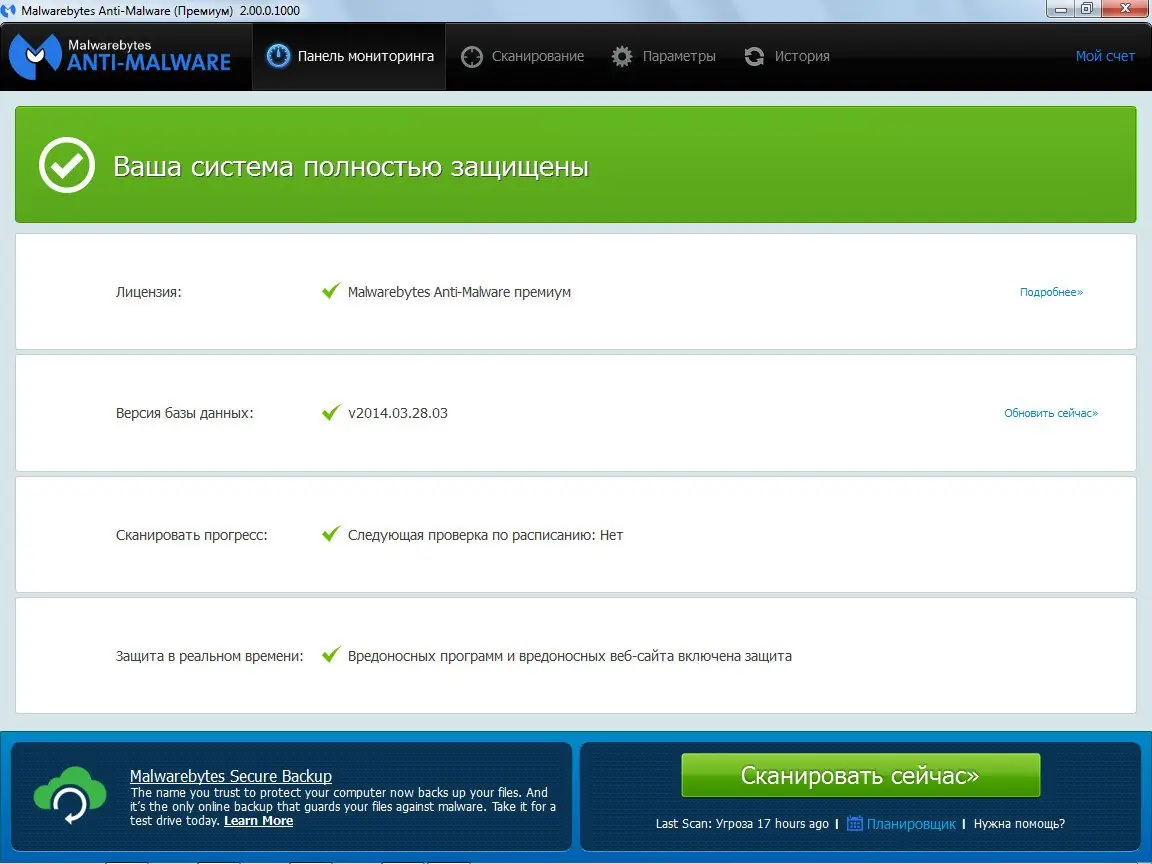The width and height of the screenshot is (1152, 864).
Task: Click the Нужна помощь? help link
Action: [1019, 824]
